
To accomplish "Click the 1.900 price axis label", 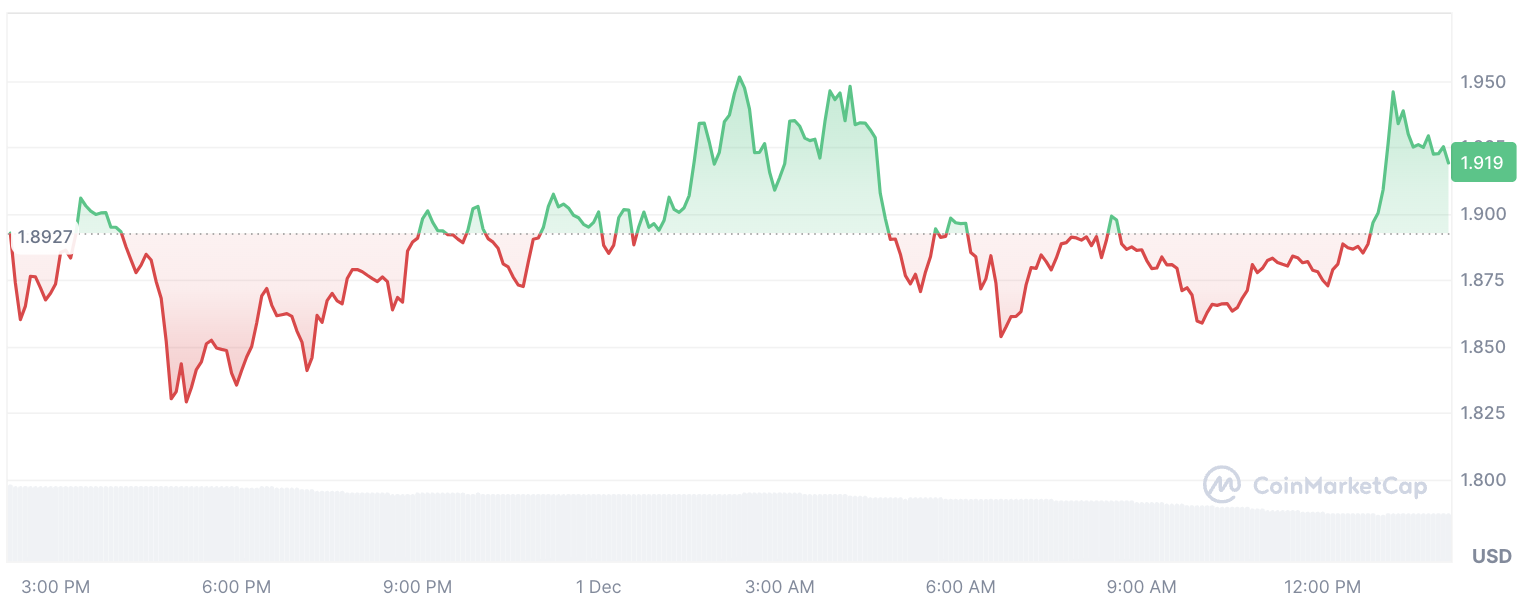I will click(x=1482, y=214).
